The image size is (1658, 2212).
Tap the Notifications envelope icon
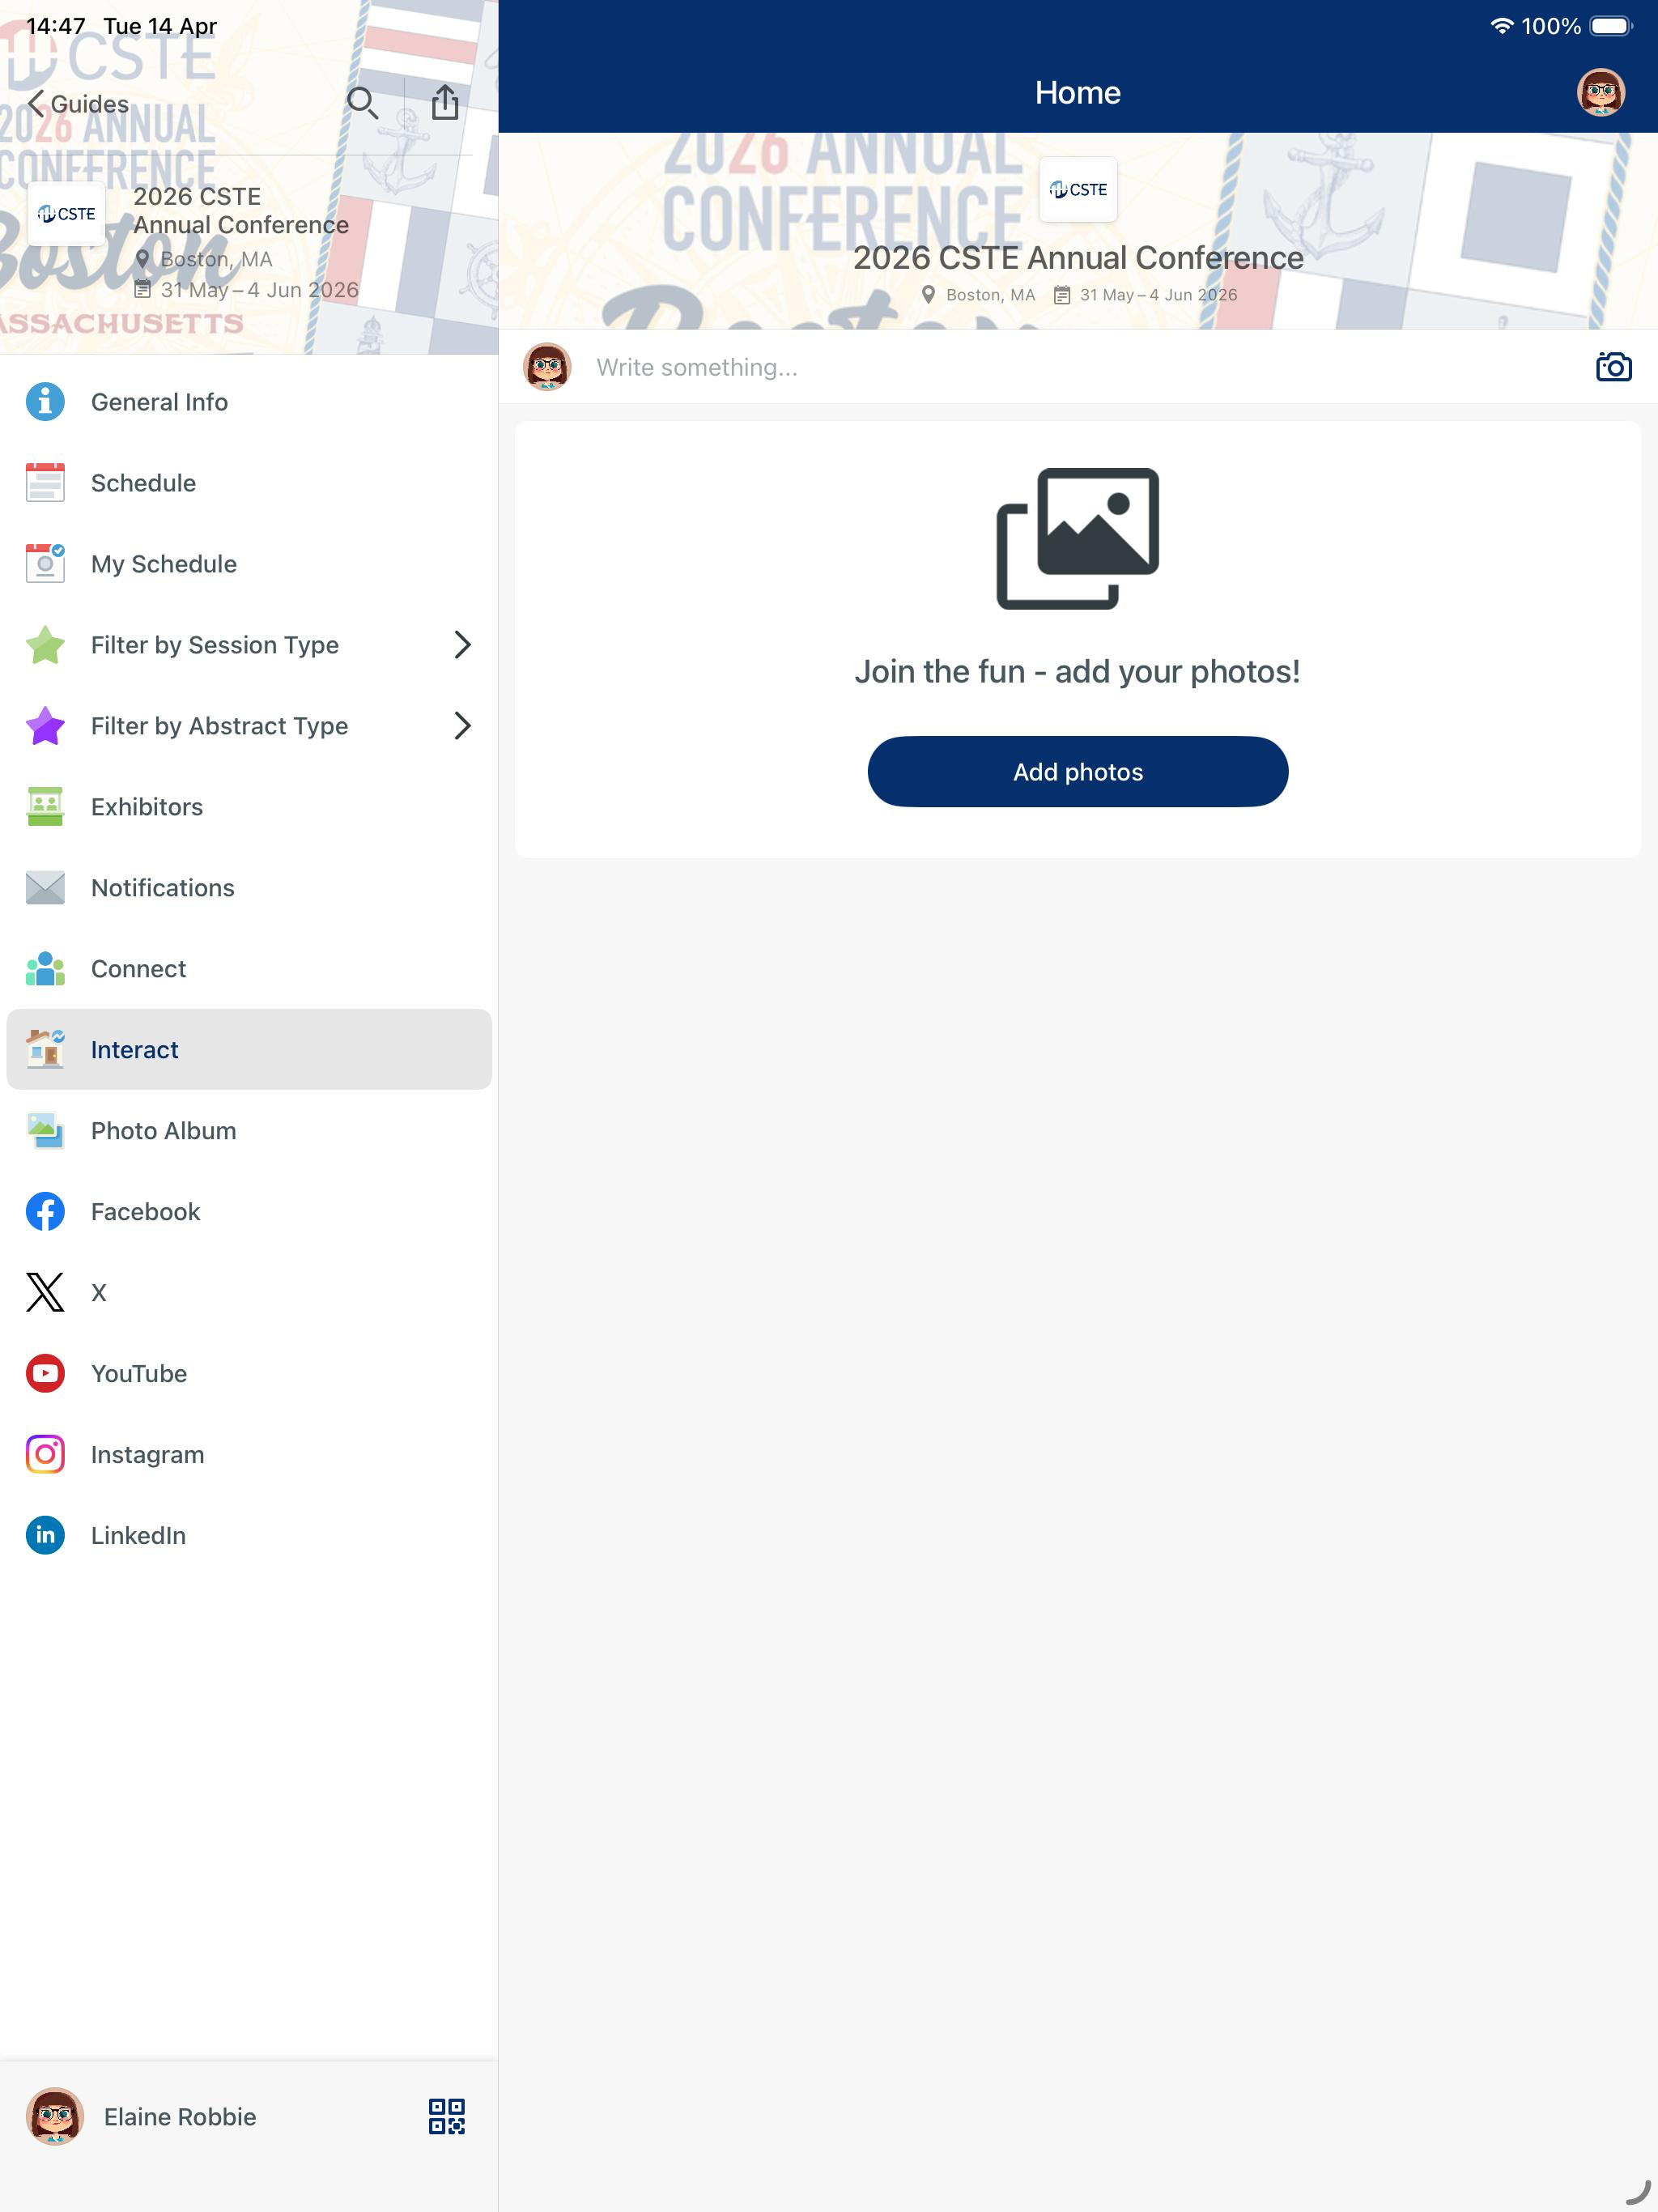pyautogui.click(x=45, y=888)
